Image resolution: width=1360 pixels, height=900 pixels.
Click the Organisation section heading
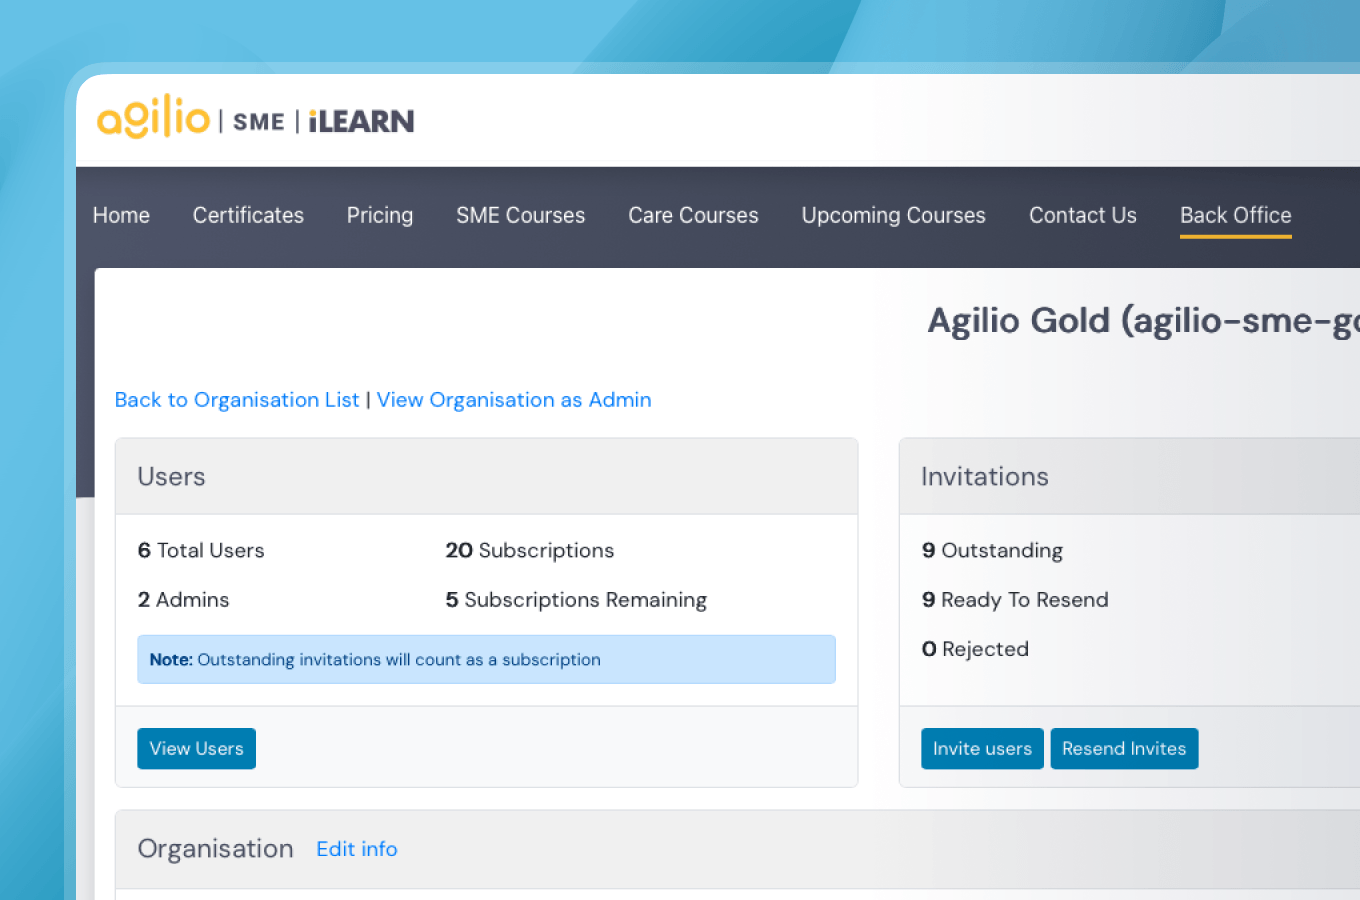[x=215, y=849]
